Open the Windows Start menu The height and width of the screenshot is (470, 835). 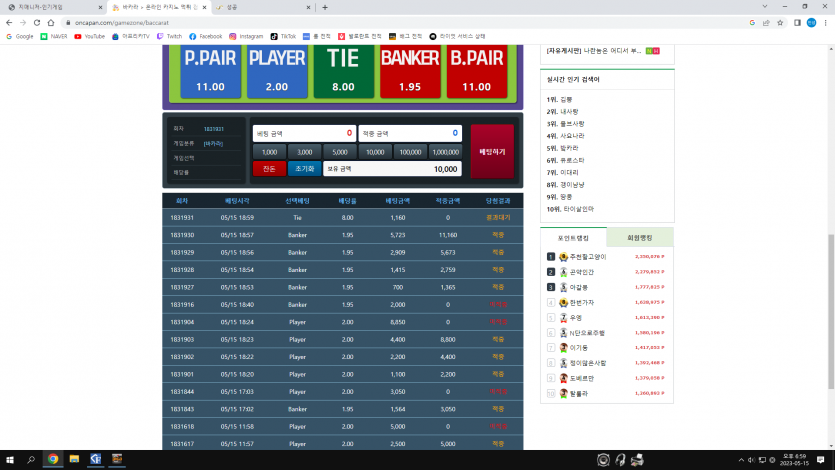(10, 459)
